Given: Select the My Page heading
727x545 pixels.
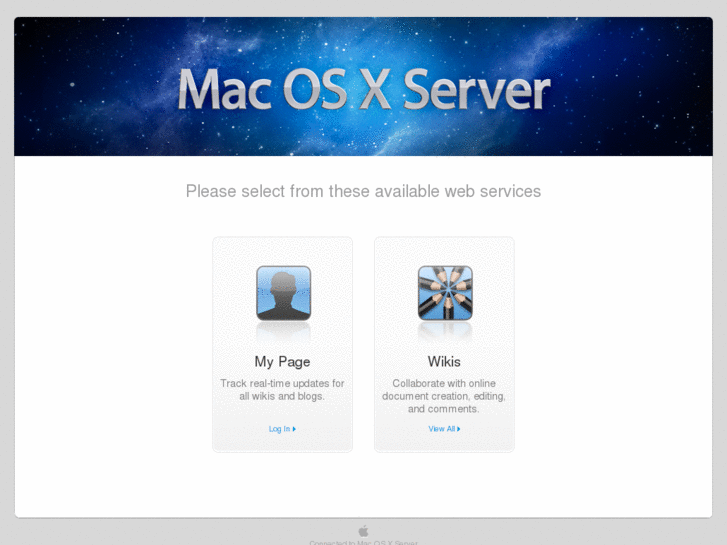Looking at the screenshot, I should pos(282,362).
